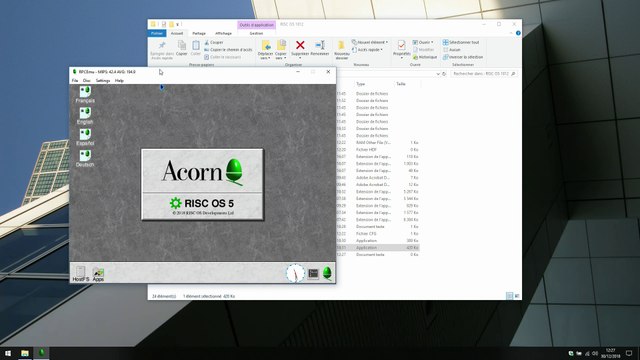This screenshot has height=360, width=640.
Task: Click the Copier icon in ribbon
Action: pos(182,48)
